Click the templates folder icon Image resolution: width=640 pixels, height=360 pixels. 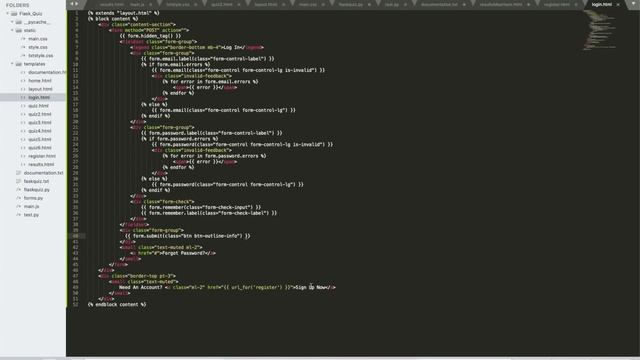[19, 64]
